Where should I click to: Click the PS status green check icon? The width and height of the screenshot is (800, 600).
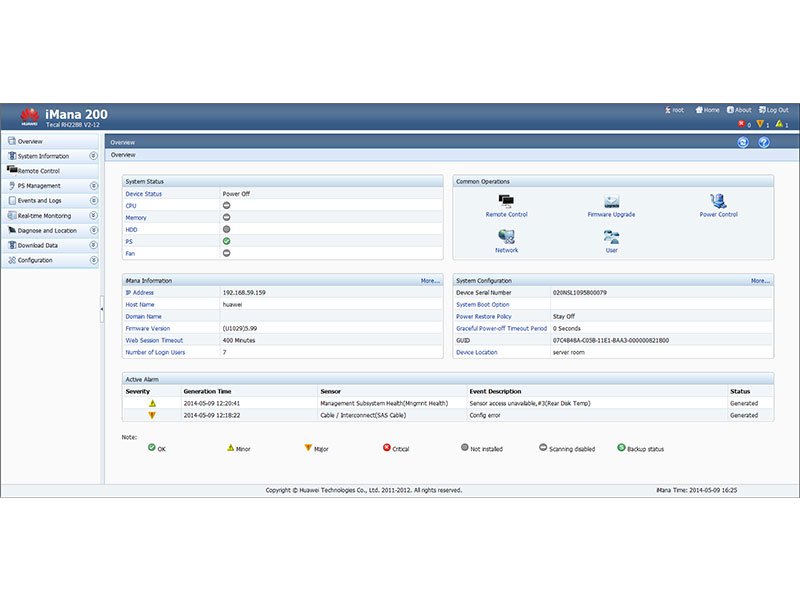(227, 241)
